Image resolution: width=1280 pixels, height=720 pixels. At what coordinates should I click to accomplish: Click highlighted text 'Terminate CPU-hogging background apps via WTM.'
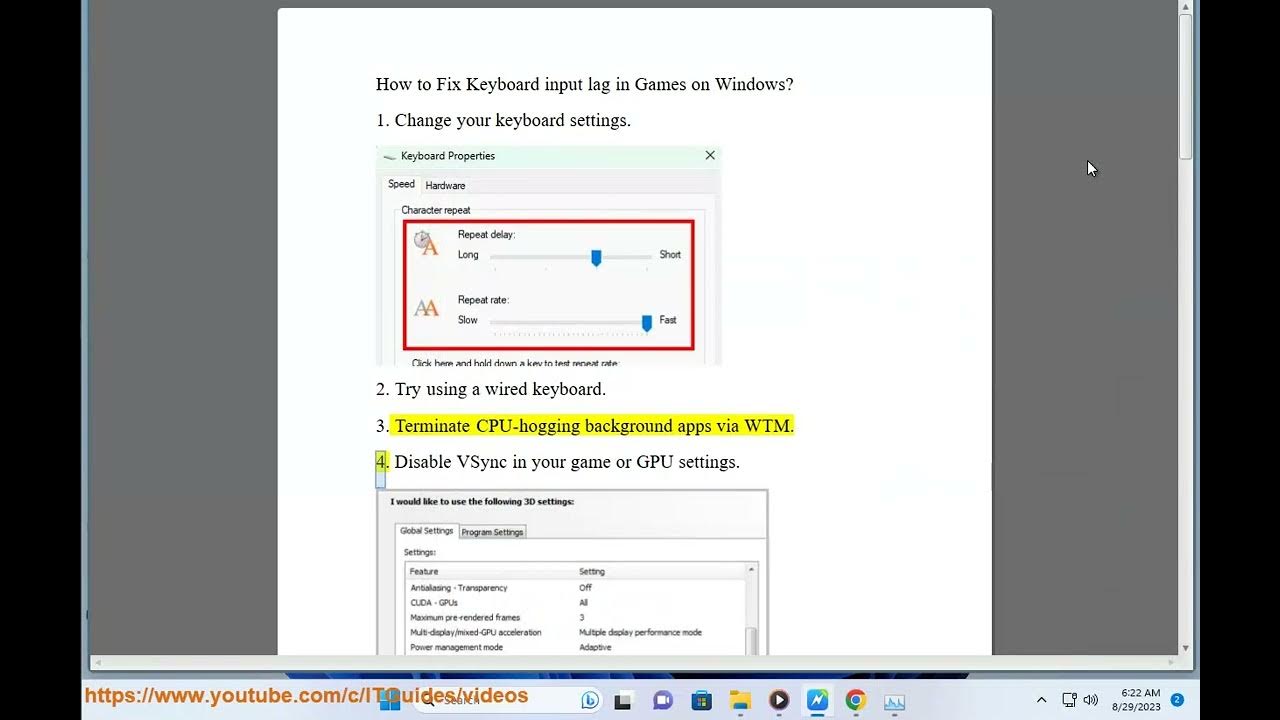tap(594, 426)
